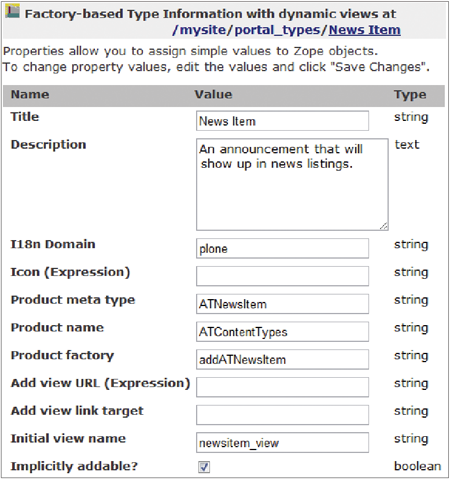Focus the empty Add view URL field
The height and width of the screenshot is (479, 450).
click(282, 387)
